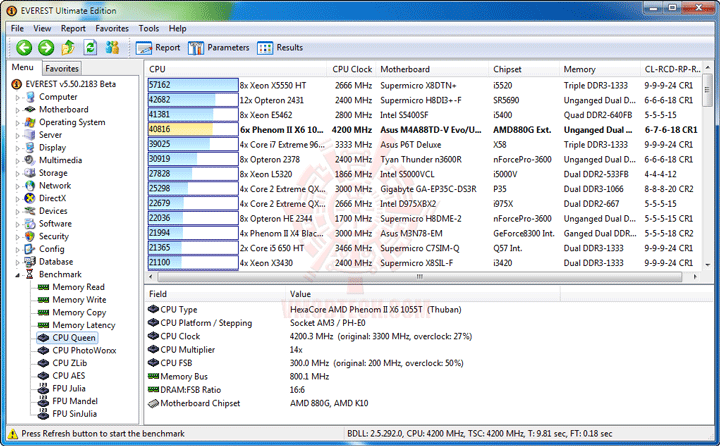
Task: Expand the Storage tree node
Action: (17, 174)
